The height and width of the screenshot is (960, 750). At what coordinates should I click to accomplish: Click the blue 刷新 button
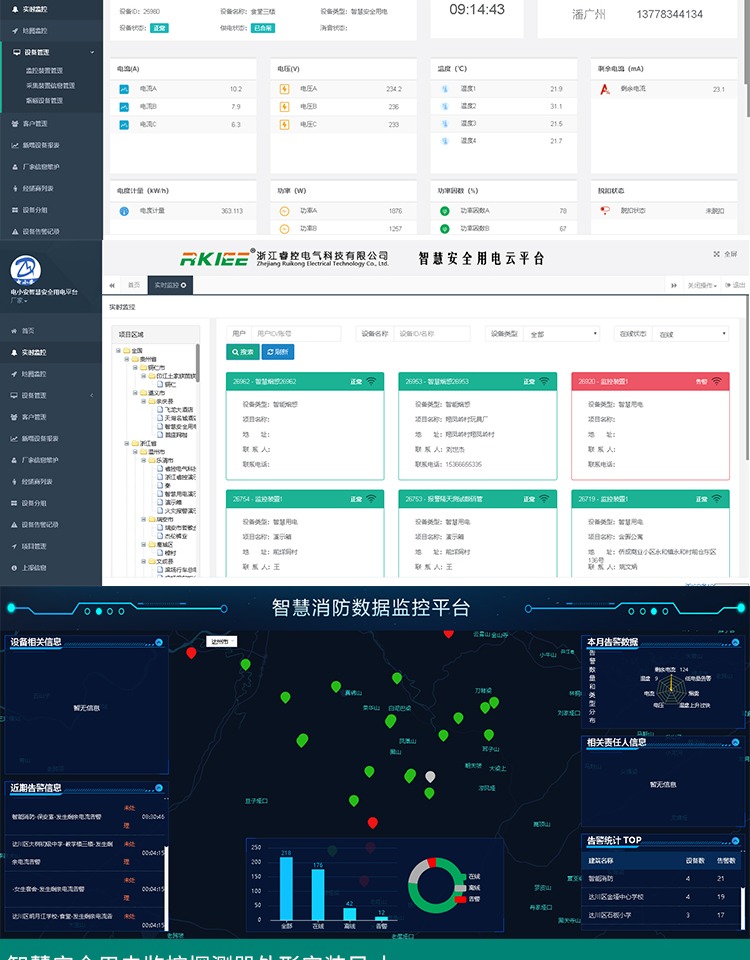(278, 352)
